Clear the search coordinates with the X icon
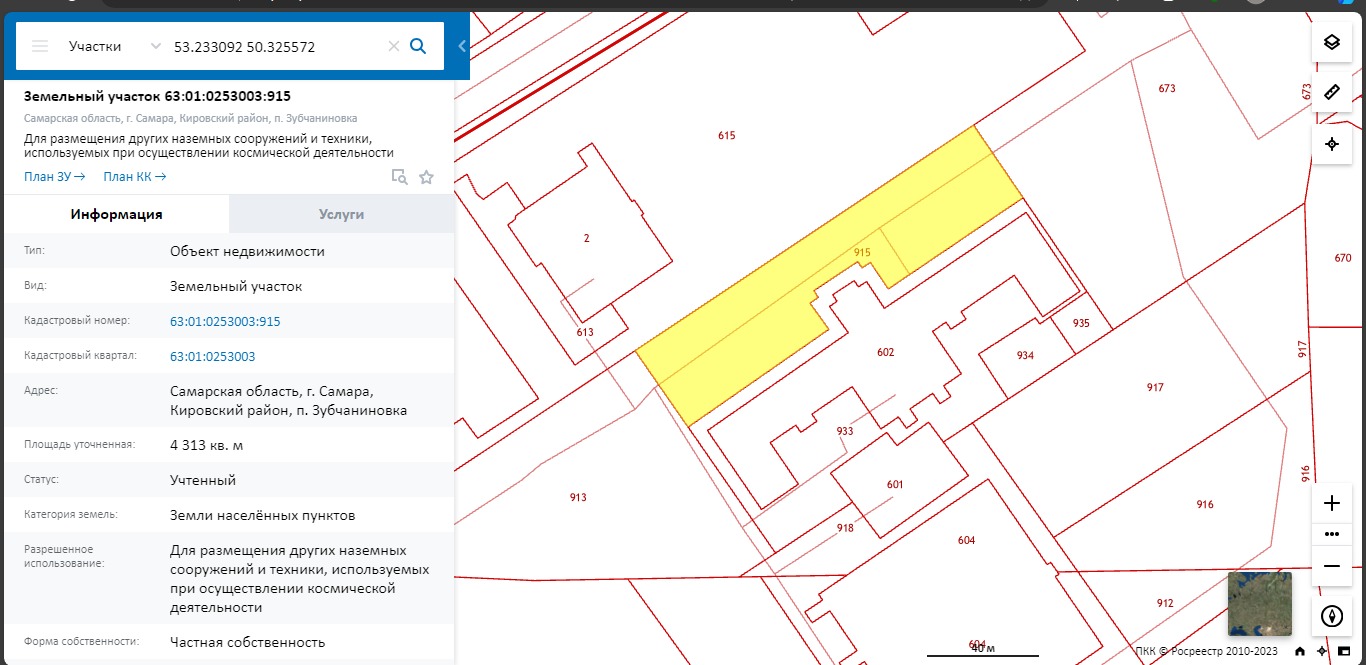Screen dimensions: 1366x665 pyautogui.click(x=393, y=46)
